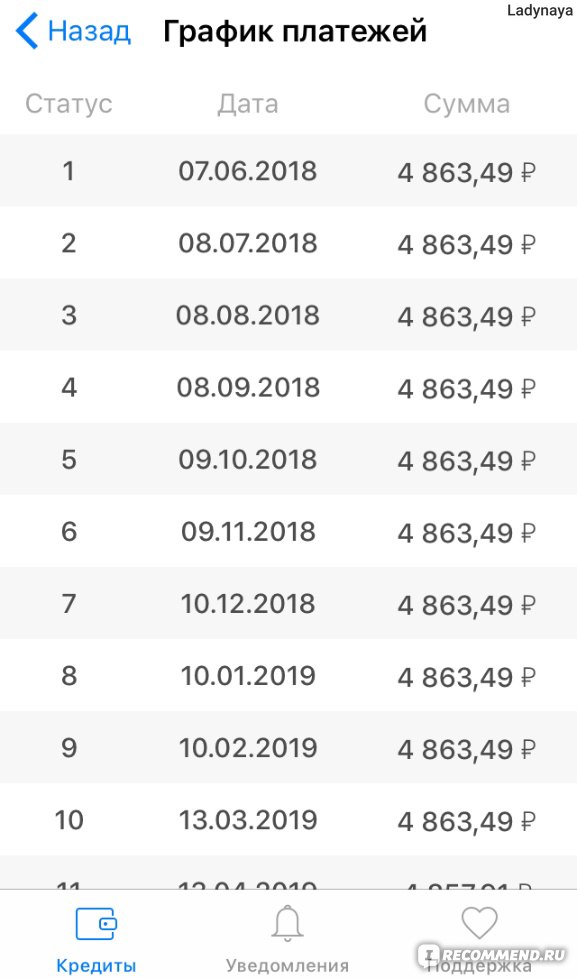577x978 pixels.
Task: Tap payment row number 9
Action: click(x=288, y=747)
